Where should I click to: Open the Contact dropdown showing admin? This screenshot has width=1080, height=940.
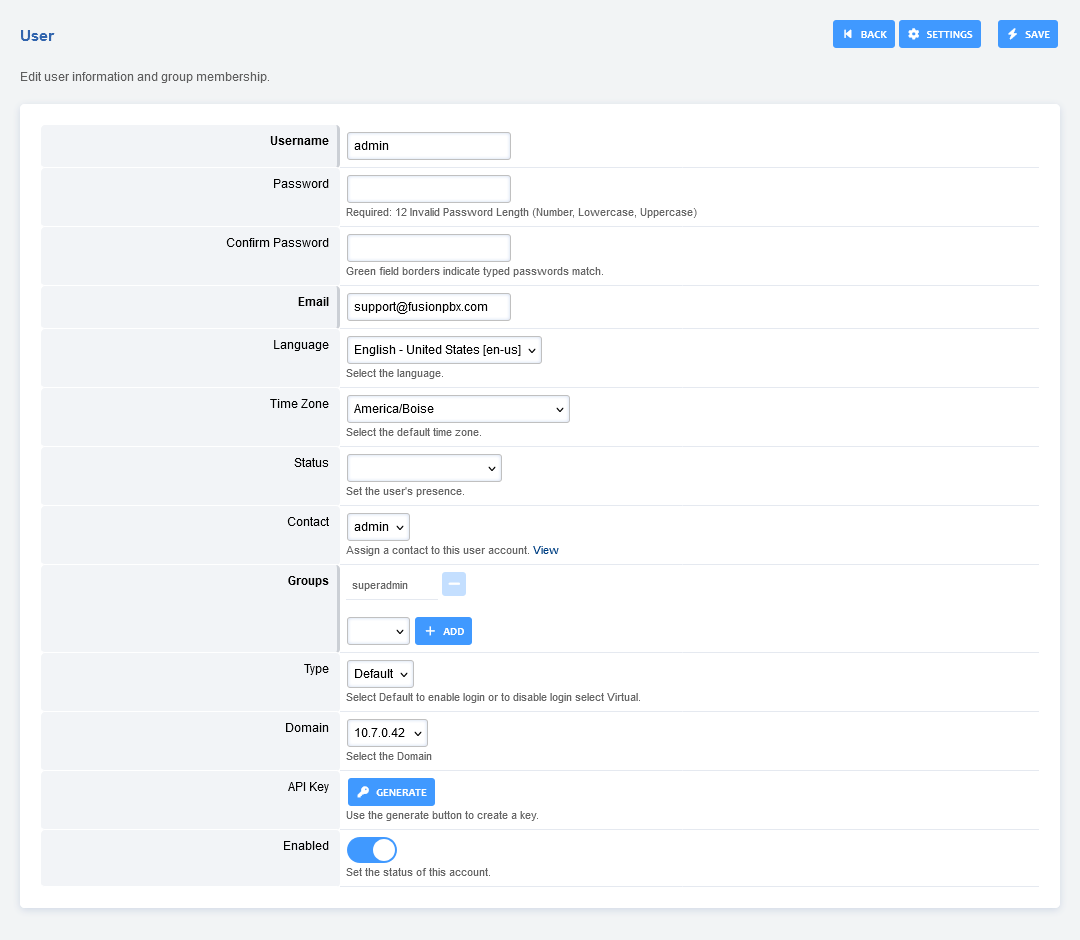(378, 527)
